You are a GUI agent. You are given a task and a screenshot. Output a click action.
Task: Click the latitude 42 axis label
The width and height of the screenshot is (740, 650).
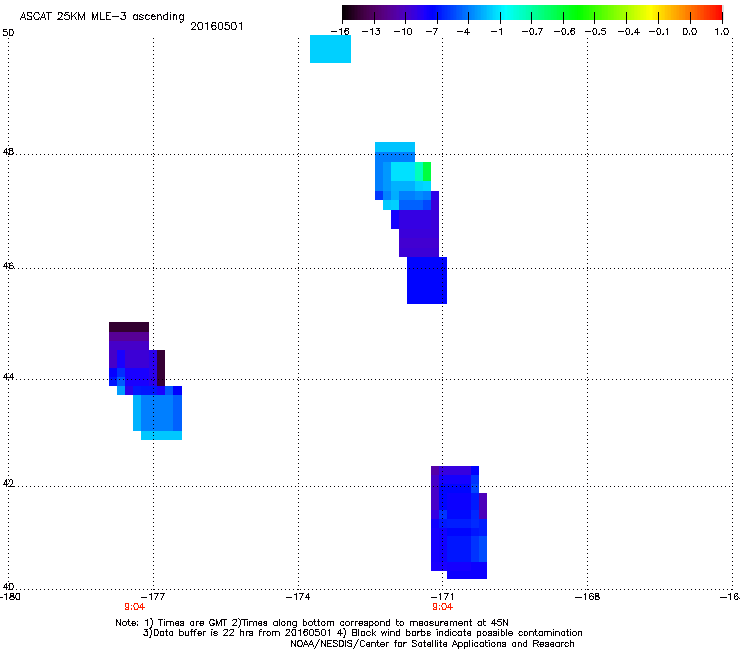coord(8,483)
